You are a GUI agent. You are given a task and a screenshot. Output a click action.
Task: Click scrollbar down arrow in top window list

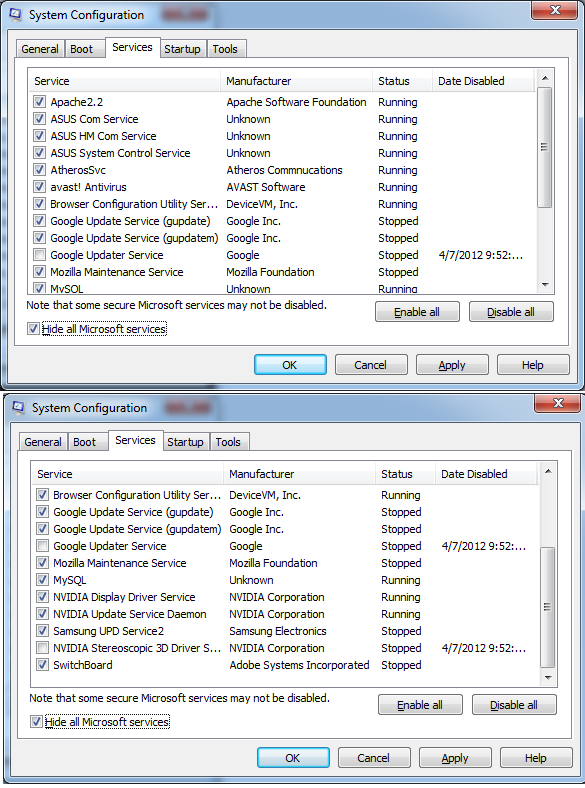coord(545,285)
